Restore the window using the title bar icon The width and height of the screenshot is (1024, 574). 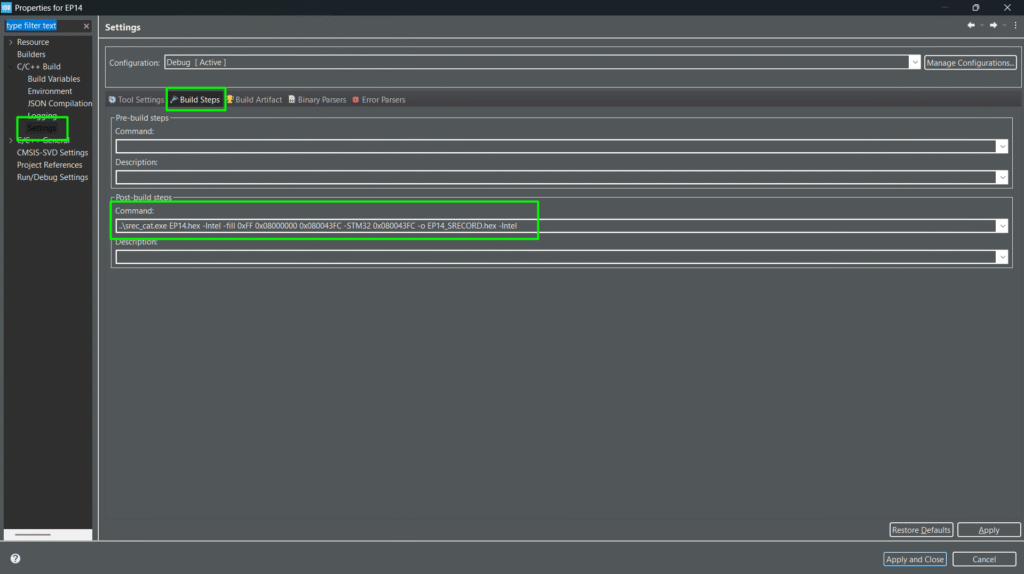pos(976,7)
